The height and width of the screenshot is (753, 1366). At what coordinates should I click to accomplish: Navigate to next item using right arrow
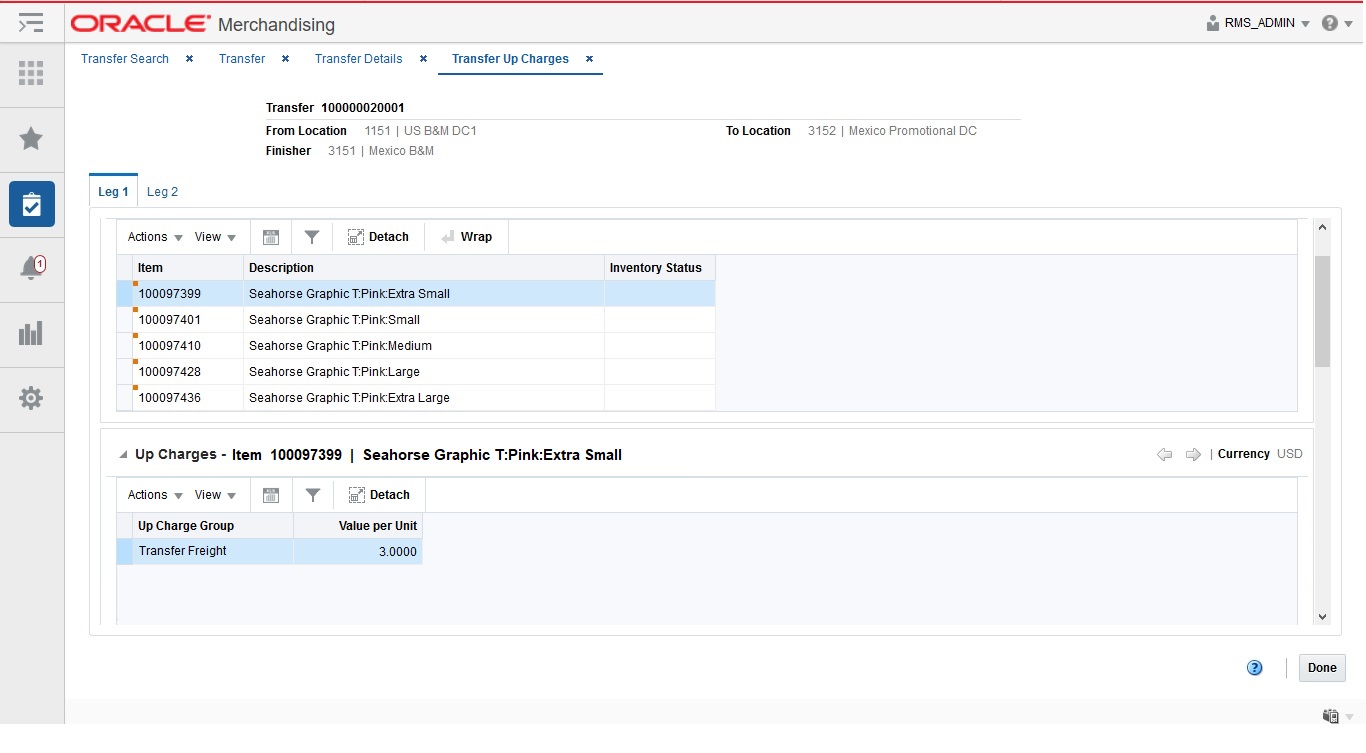(1194, 454)
